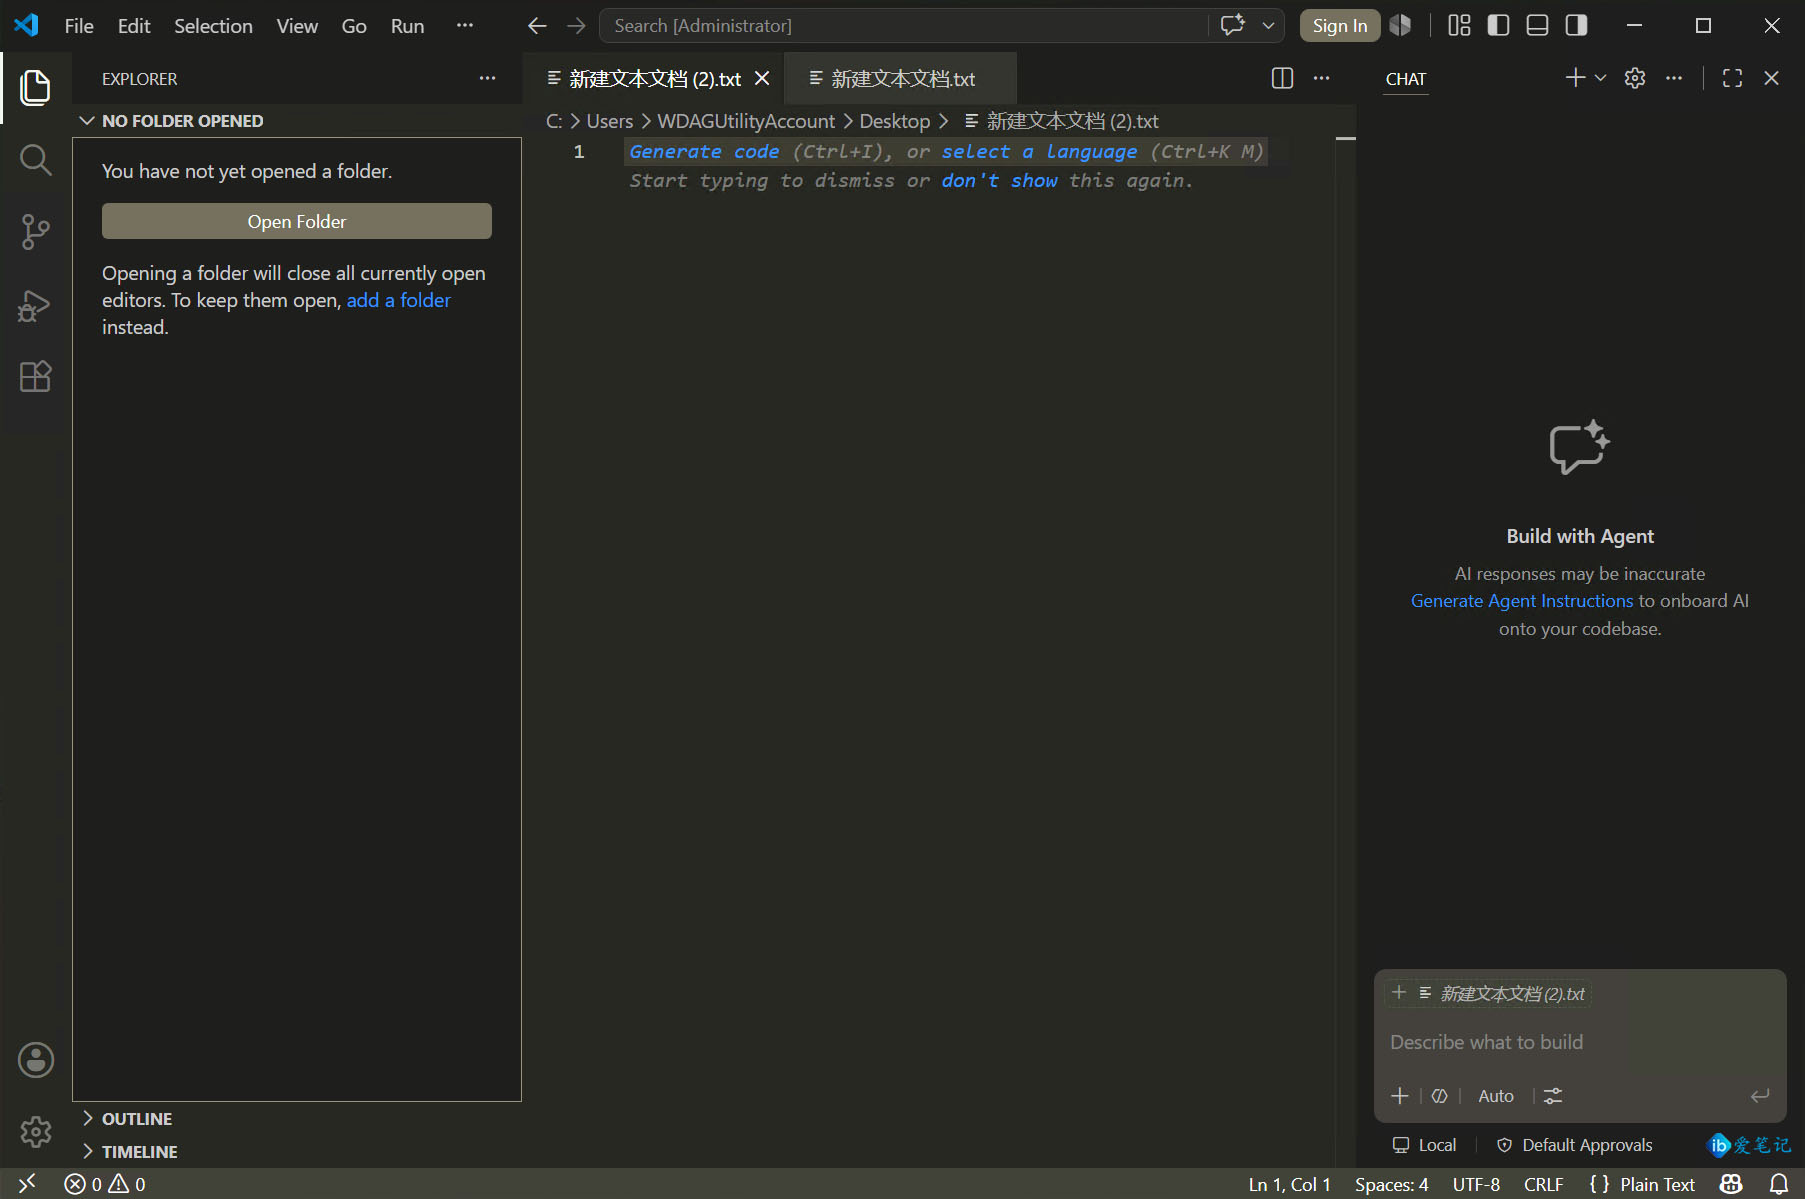Open the Manage gear in activity bar
Image resolution: width=1805 pixels, height=1199 pixels.
[x=36, y=1132]
